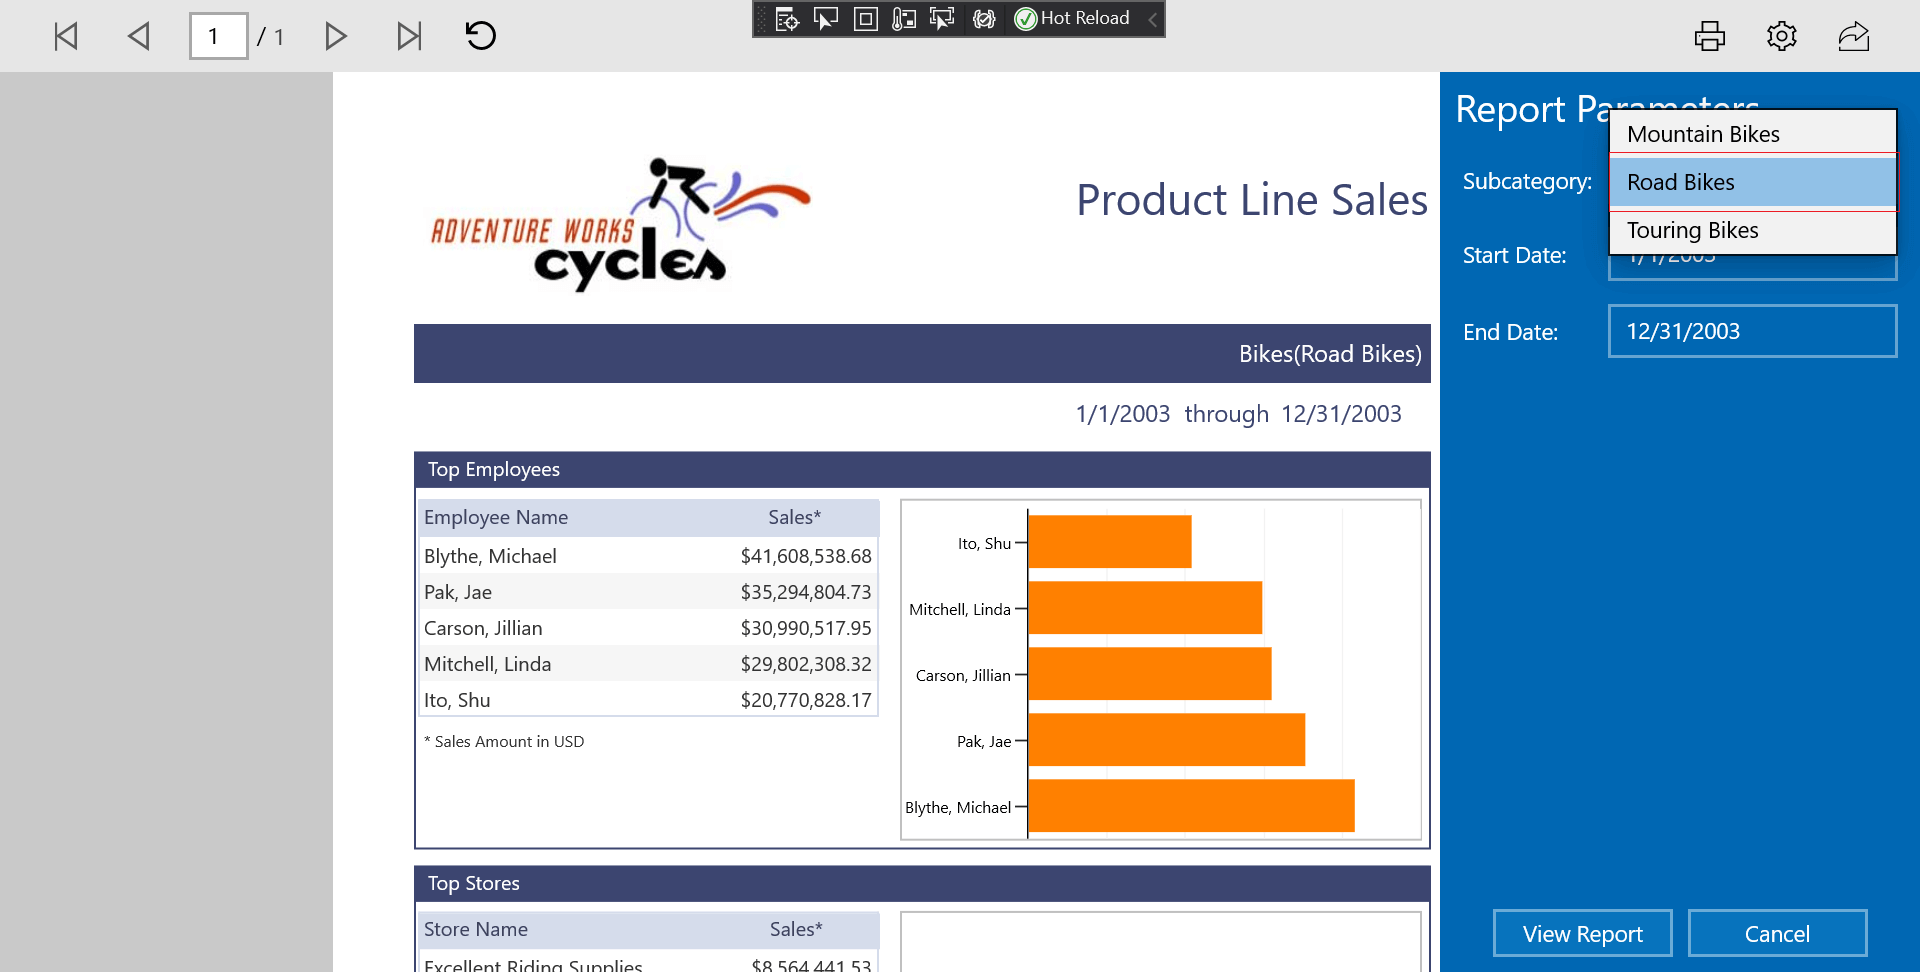Click the $41,608,538.68 sales value
Image resolution: width=1920 pixels, height=972 pixels.
(806, 556)
